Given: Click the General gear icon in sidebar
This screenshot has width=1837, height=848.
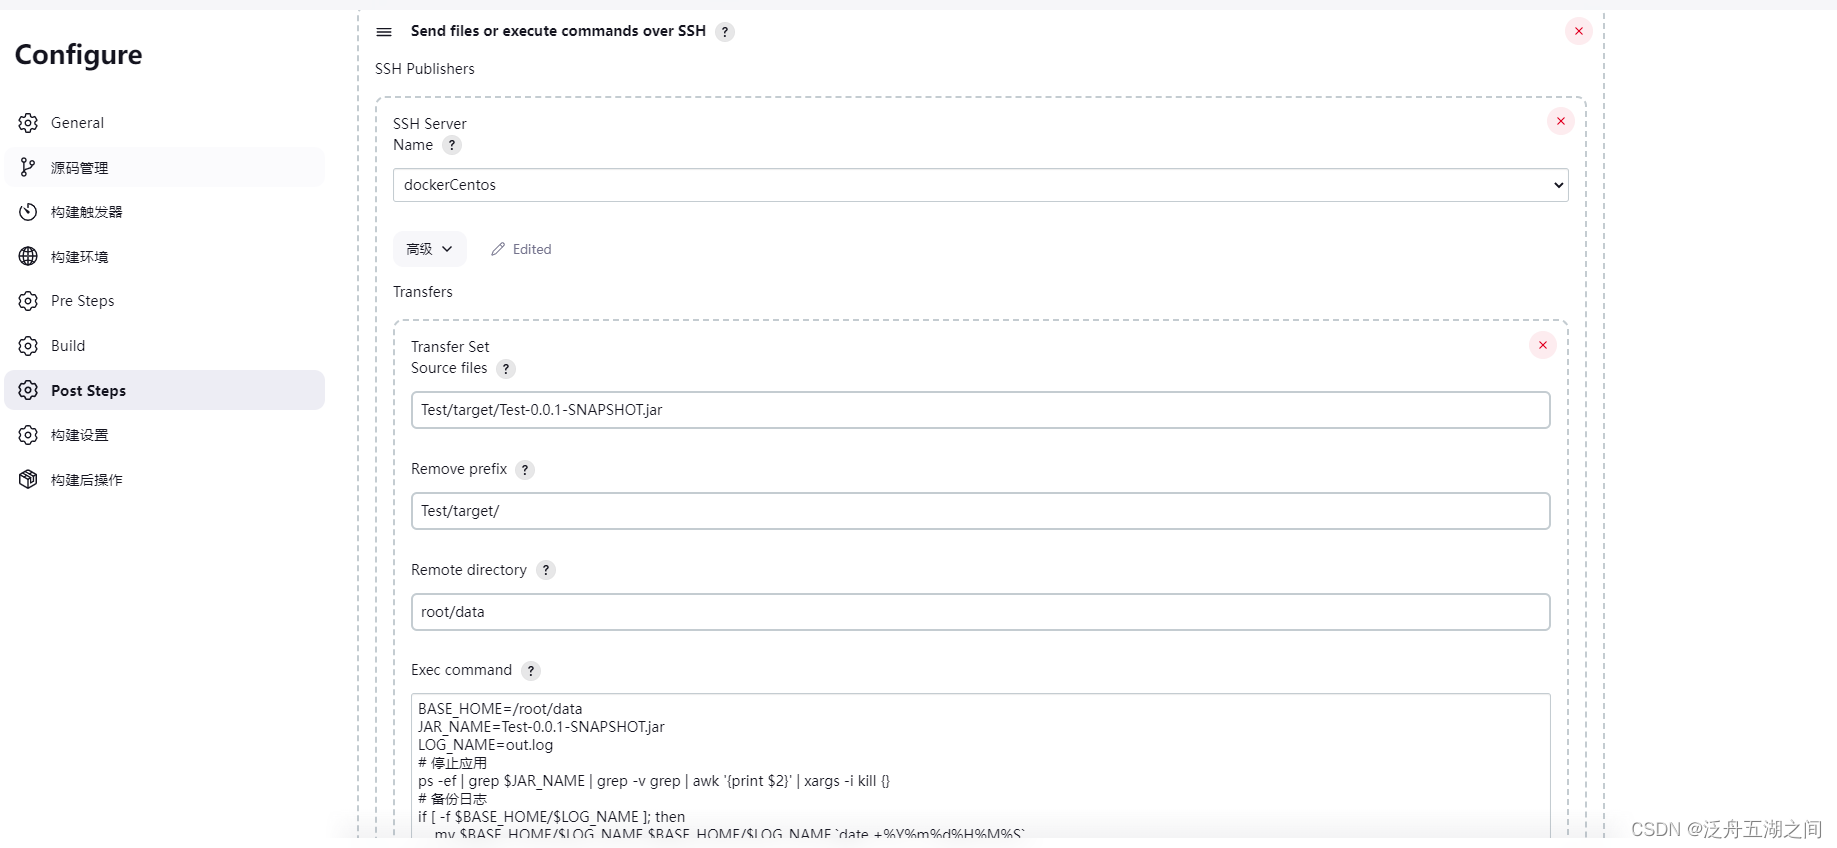Looking at the screenshot, I should pyautogui.click(x=28, y=123).
